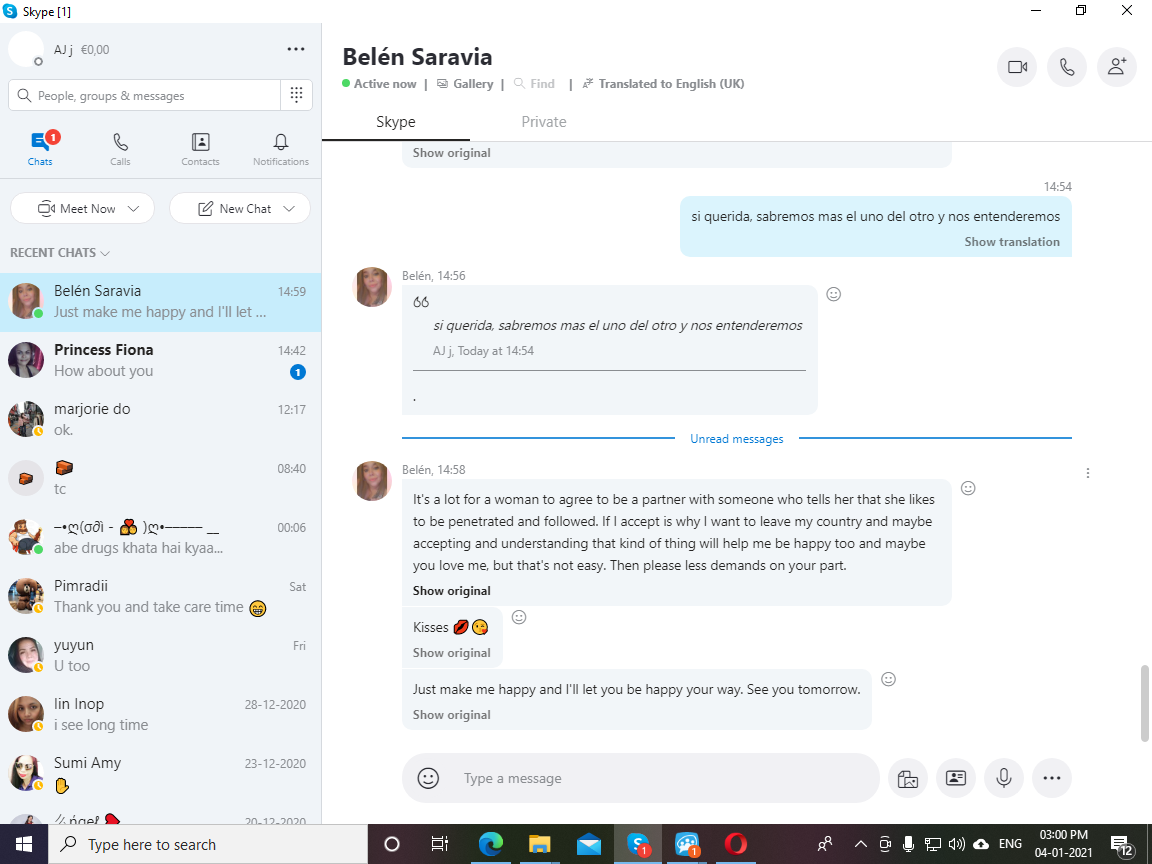
Task: Expand the New Chat dropdown
Action: point(289,209)
